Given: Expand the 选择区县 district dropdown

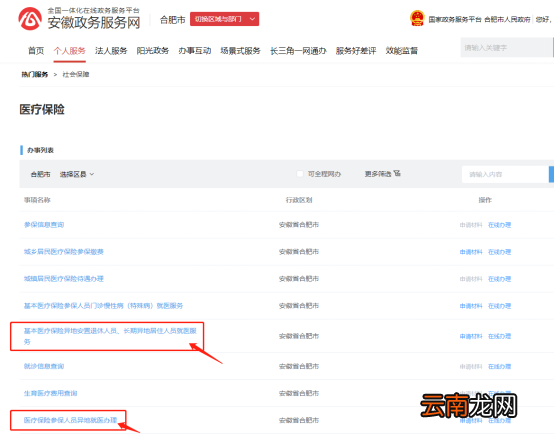Looking at the screenshot, I should tap(77, 174).
